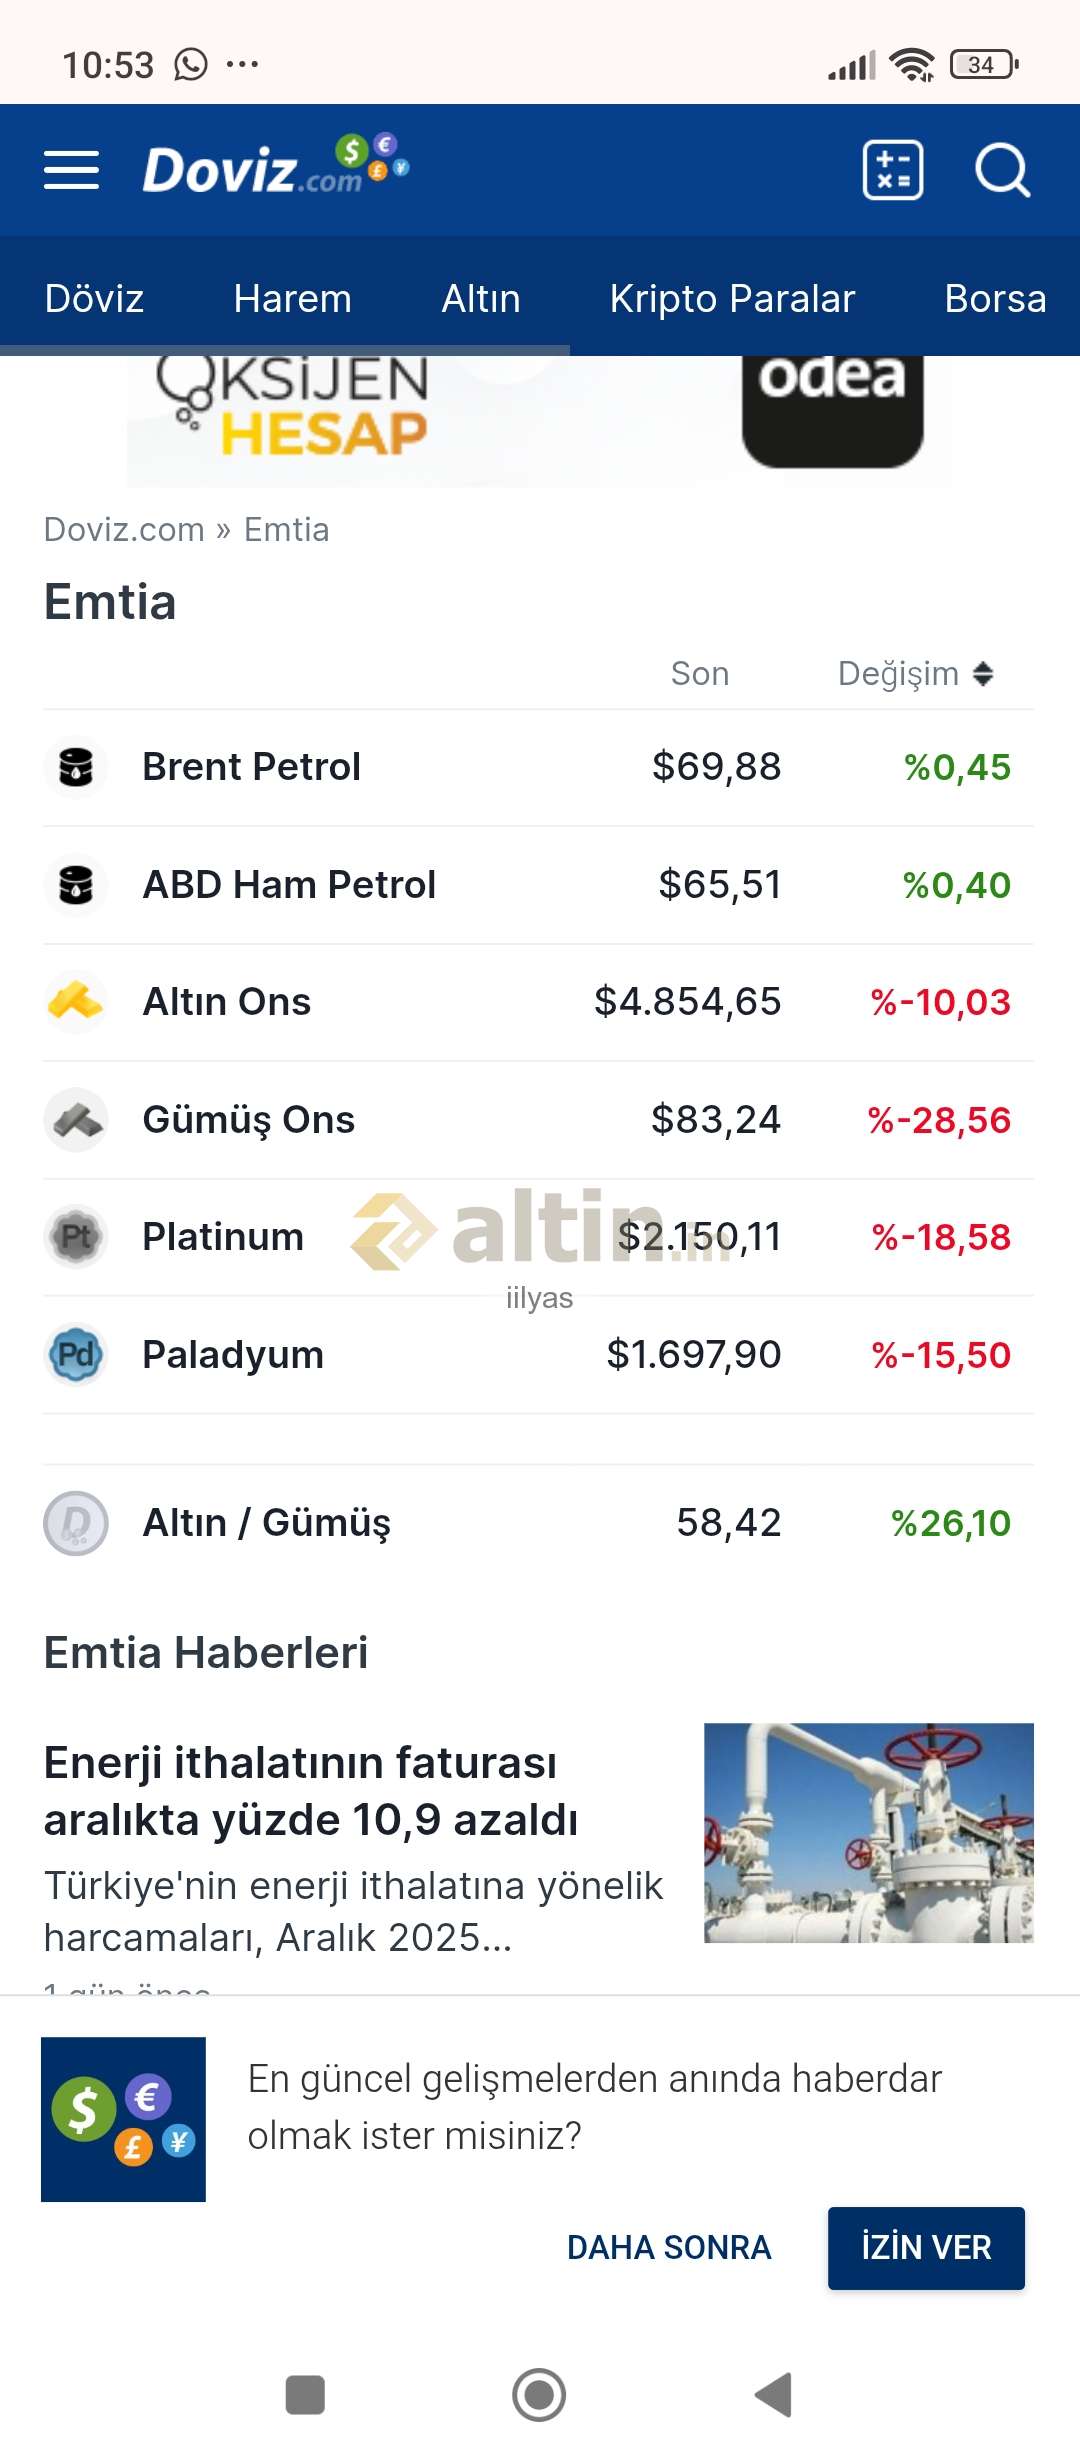This screenshot has height=2460, width=1080.
Task: Open the Kripto Paralar tab
Action: tap(732, 298)
